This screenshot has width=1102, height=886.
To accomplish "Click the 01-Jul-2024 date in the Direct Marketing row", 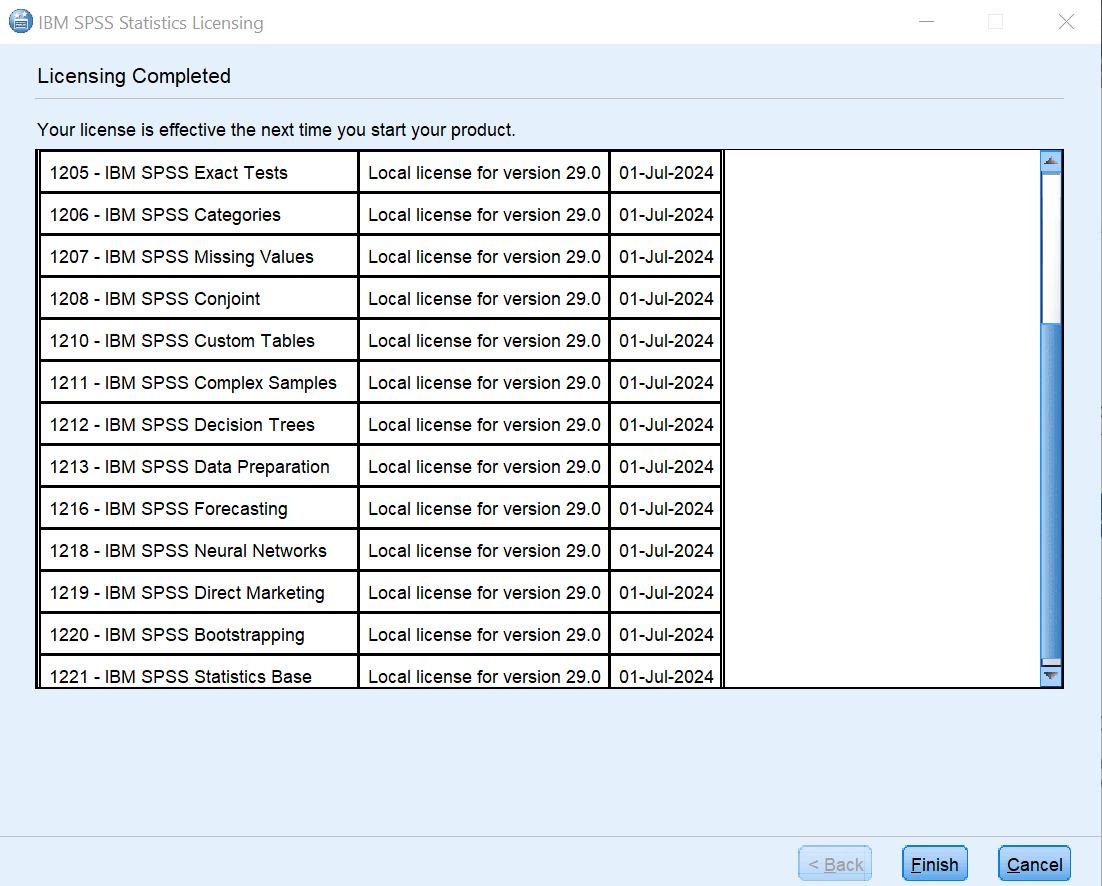I will click(x=666, y=593).
